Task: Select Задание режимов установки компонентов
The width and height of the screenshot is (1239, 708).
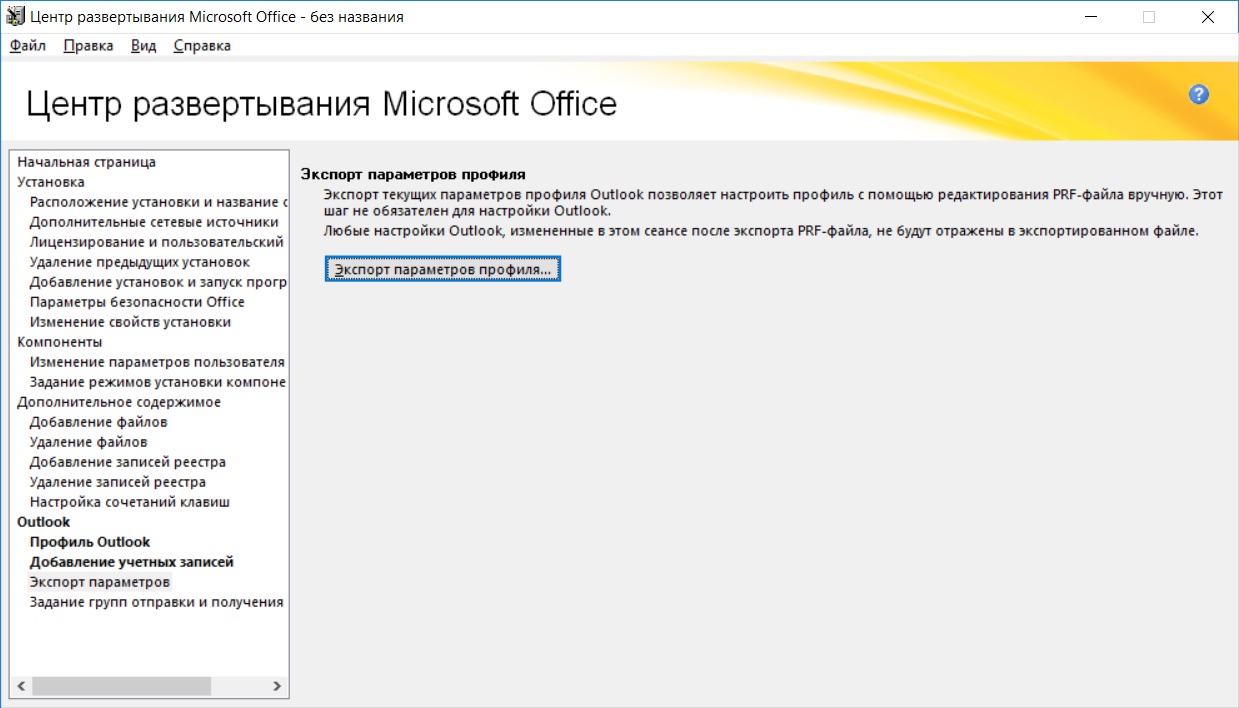Action: [x=158, y=382]
